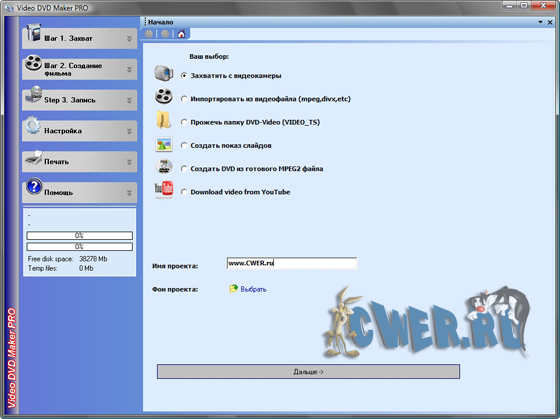Click the Имя проекта text field
Screen dimensions: 560x419
(x=291, y=263)
